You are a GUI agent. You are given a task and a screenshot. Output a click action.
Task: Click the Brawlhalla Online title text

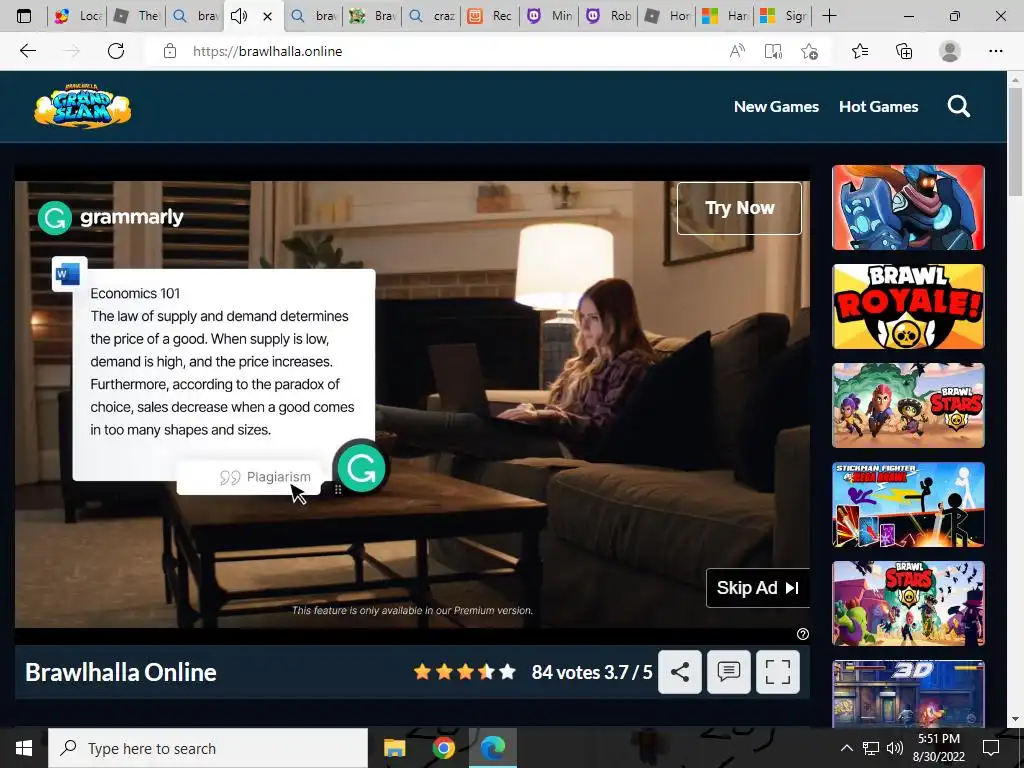coord(121,672)
